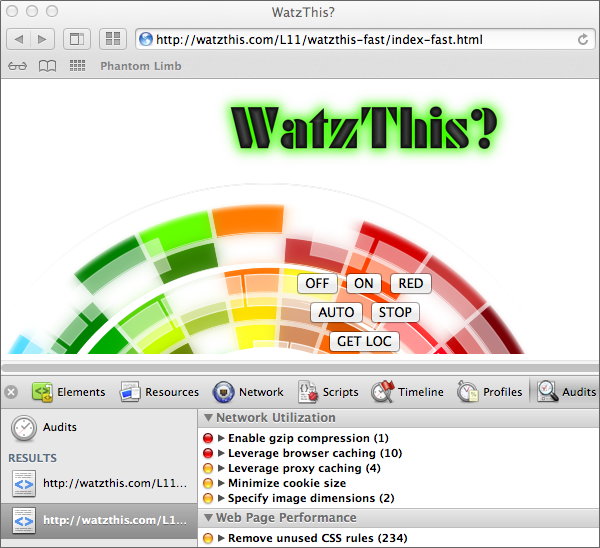Open the Bookmarks book icon

click(x=47, y=66)
